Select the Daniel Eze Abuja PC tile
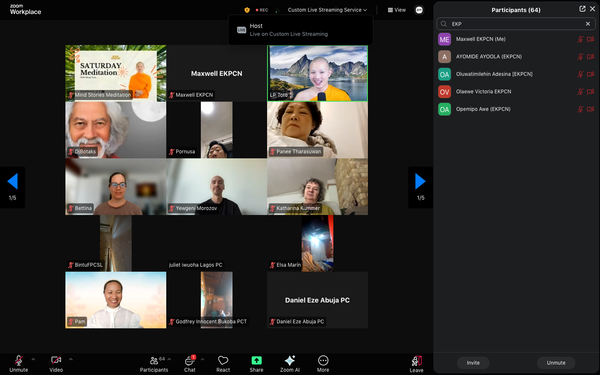600x375 pixels. pyautogui.click(x=318, y=300)
